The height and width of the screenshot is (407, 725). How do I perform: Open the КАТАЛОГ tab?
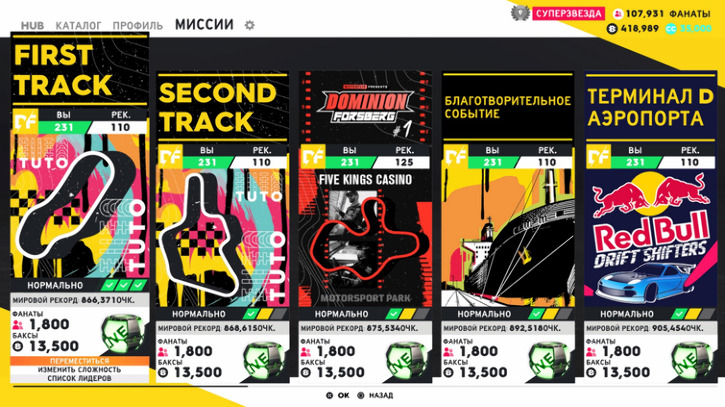[78, 26]
